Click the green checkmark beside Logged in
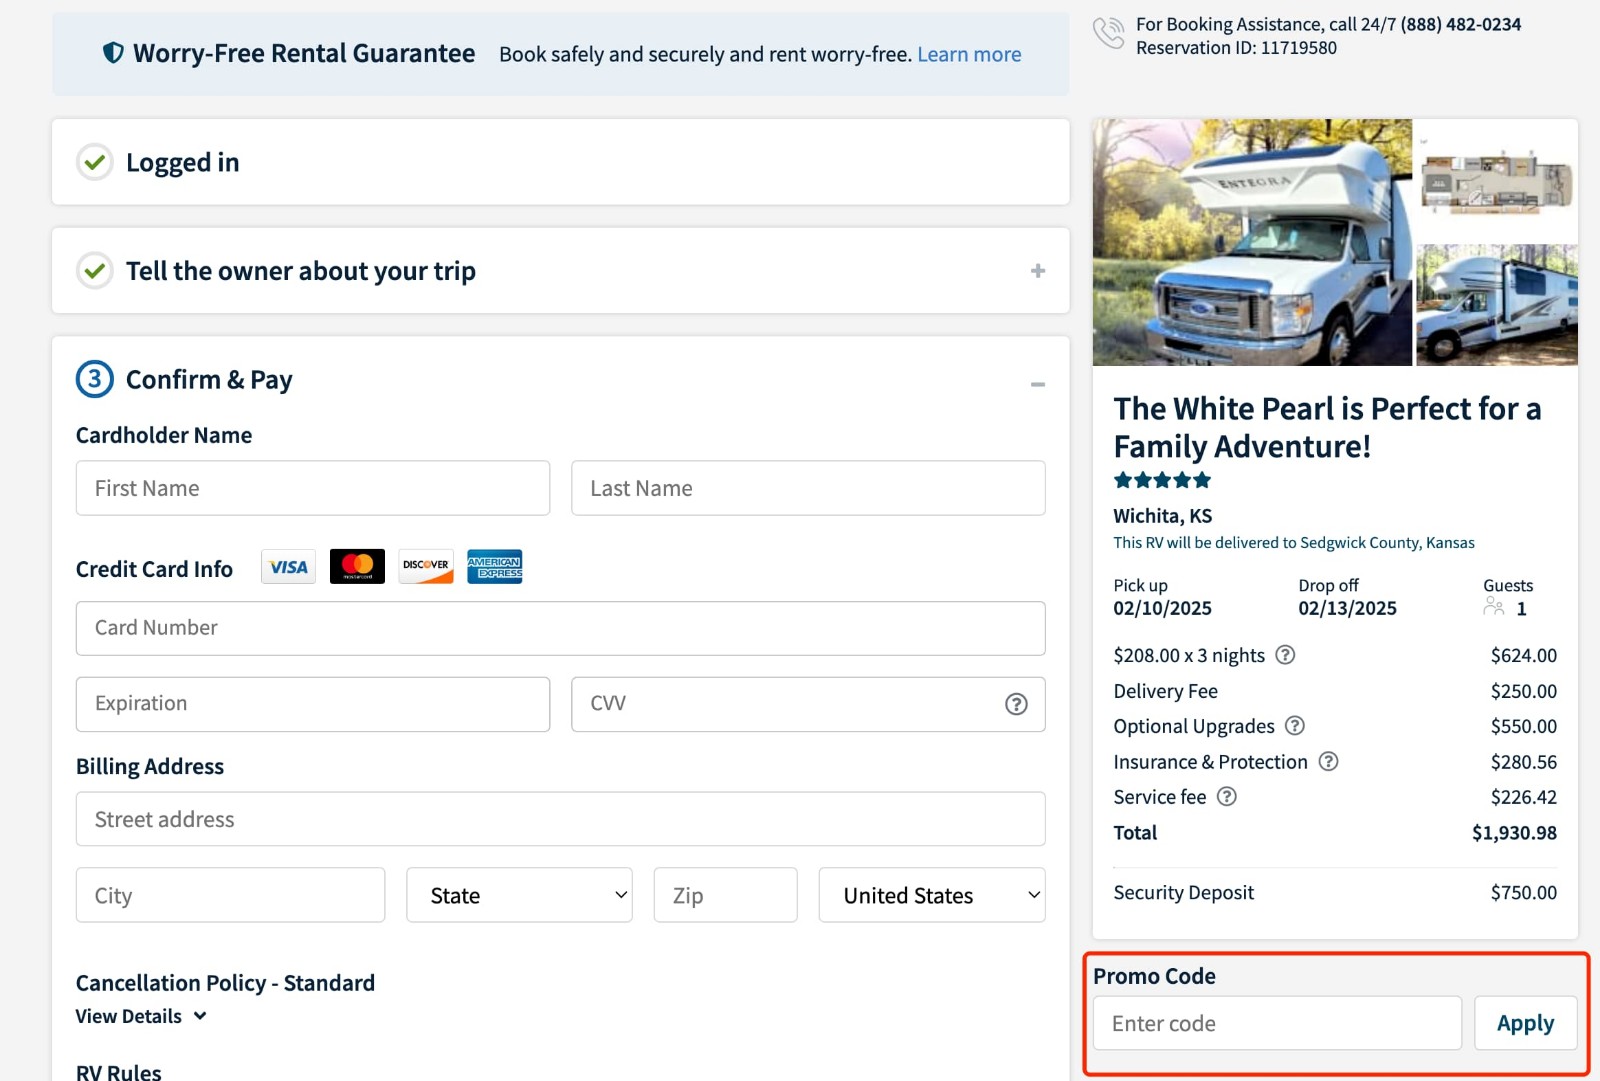Image resolution: width=1600 pixels, height=1081 pixels. [x=94, y=162]
